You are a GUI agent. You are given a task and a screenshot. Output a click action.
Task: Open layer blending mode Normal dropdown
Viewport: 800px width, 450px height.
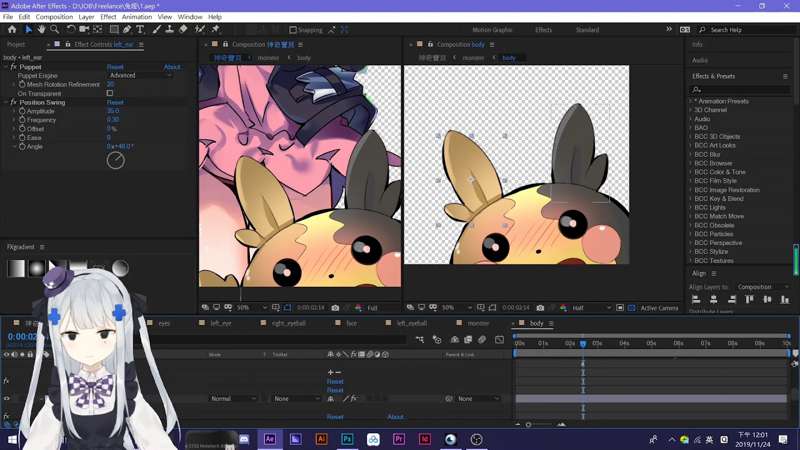pyautogui.click(x=232, y=398)
